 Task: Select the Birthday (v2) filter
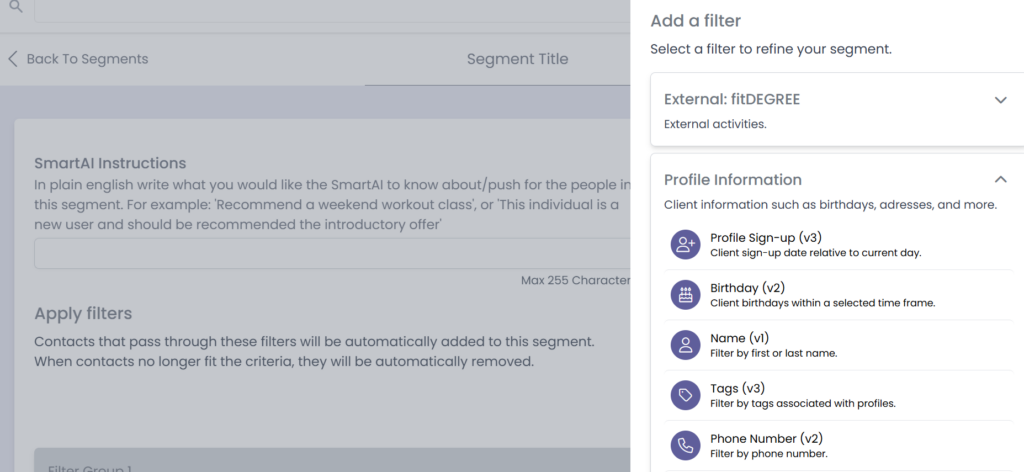tap(749, 288)
